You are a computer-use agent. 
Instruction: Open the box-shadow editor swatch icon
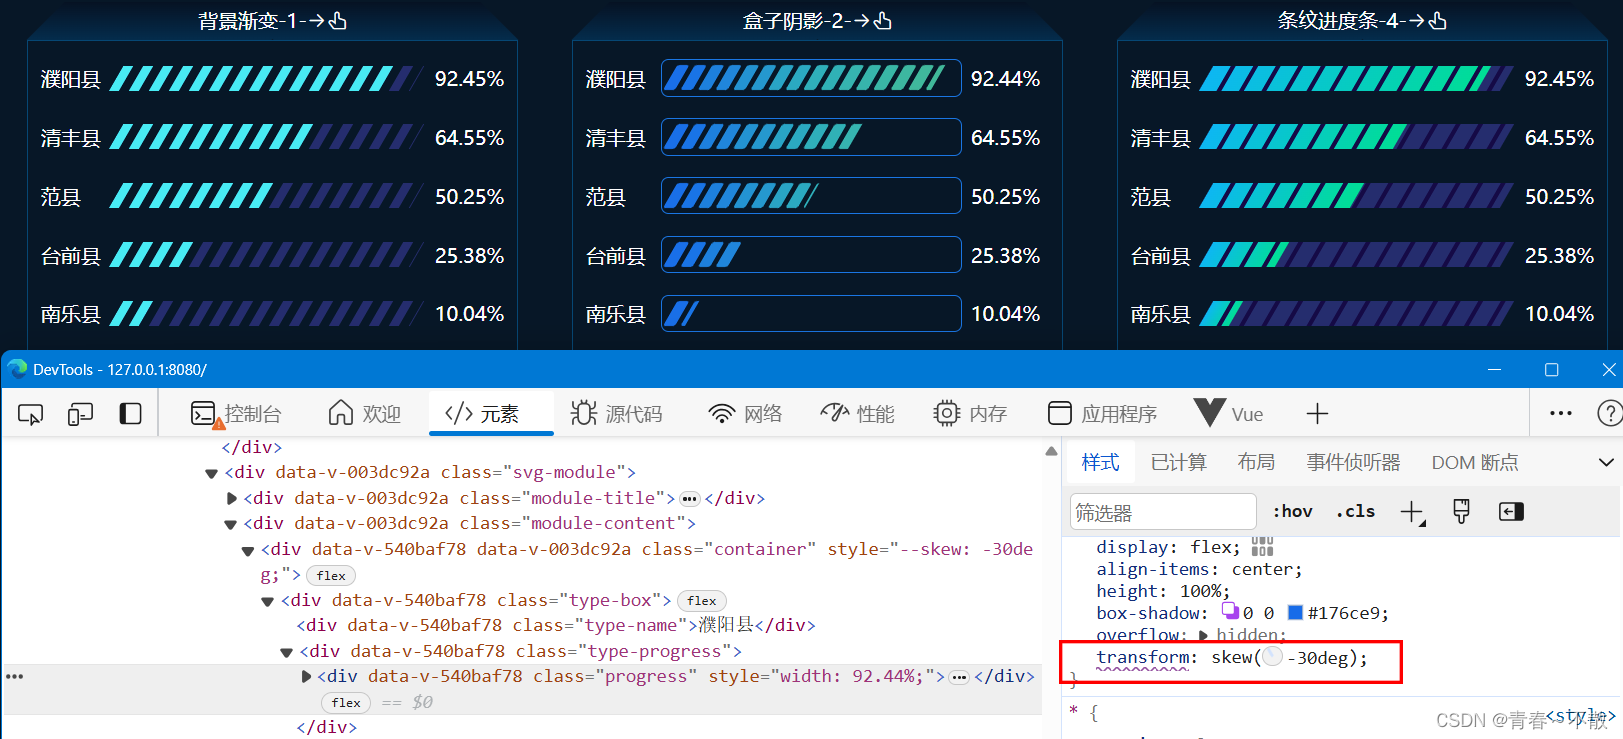pyautogui.click(x=1230, y=611)
